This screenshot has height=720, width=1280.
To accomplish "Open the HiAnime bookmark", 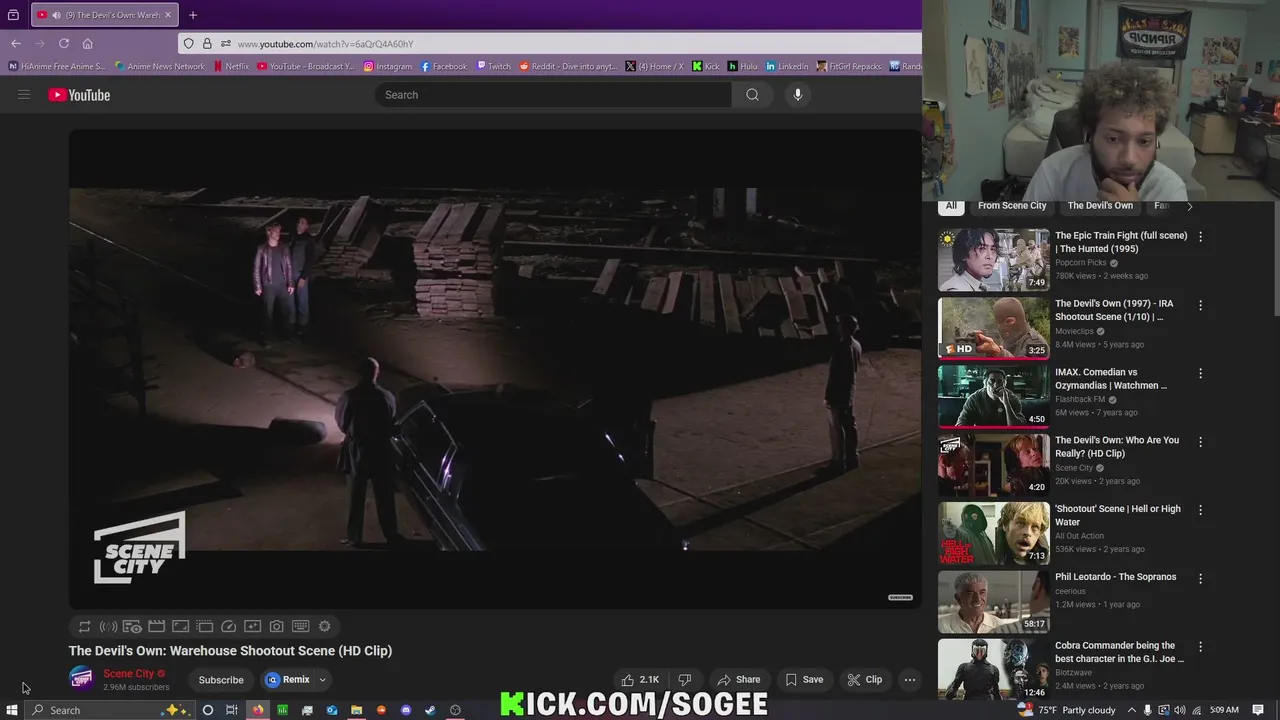I will click(x=56, y=66).
